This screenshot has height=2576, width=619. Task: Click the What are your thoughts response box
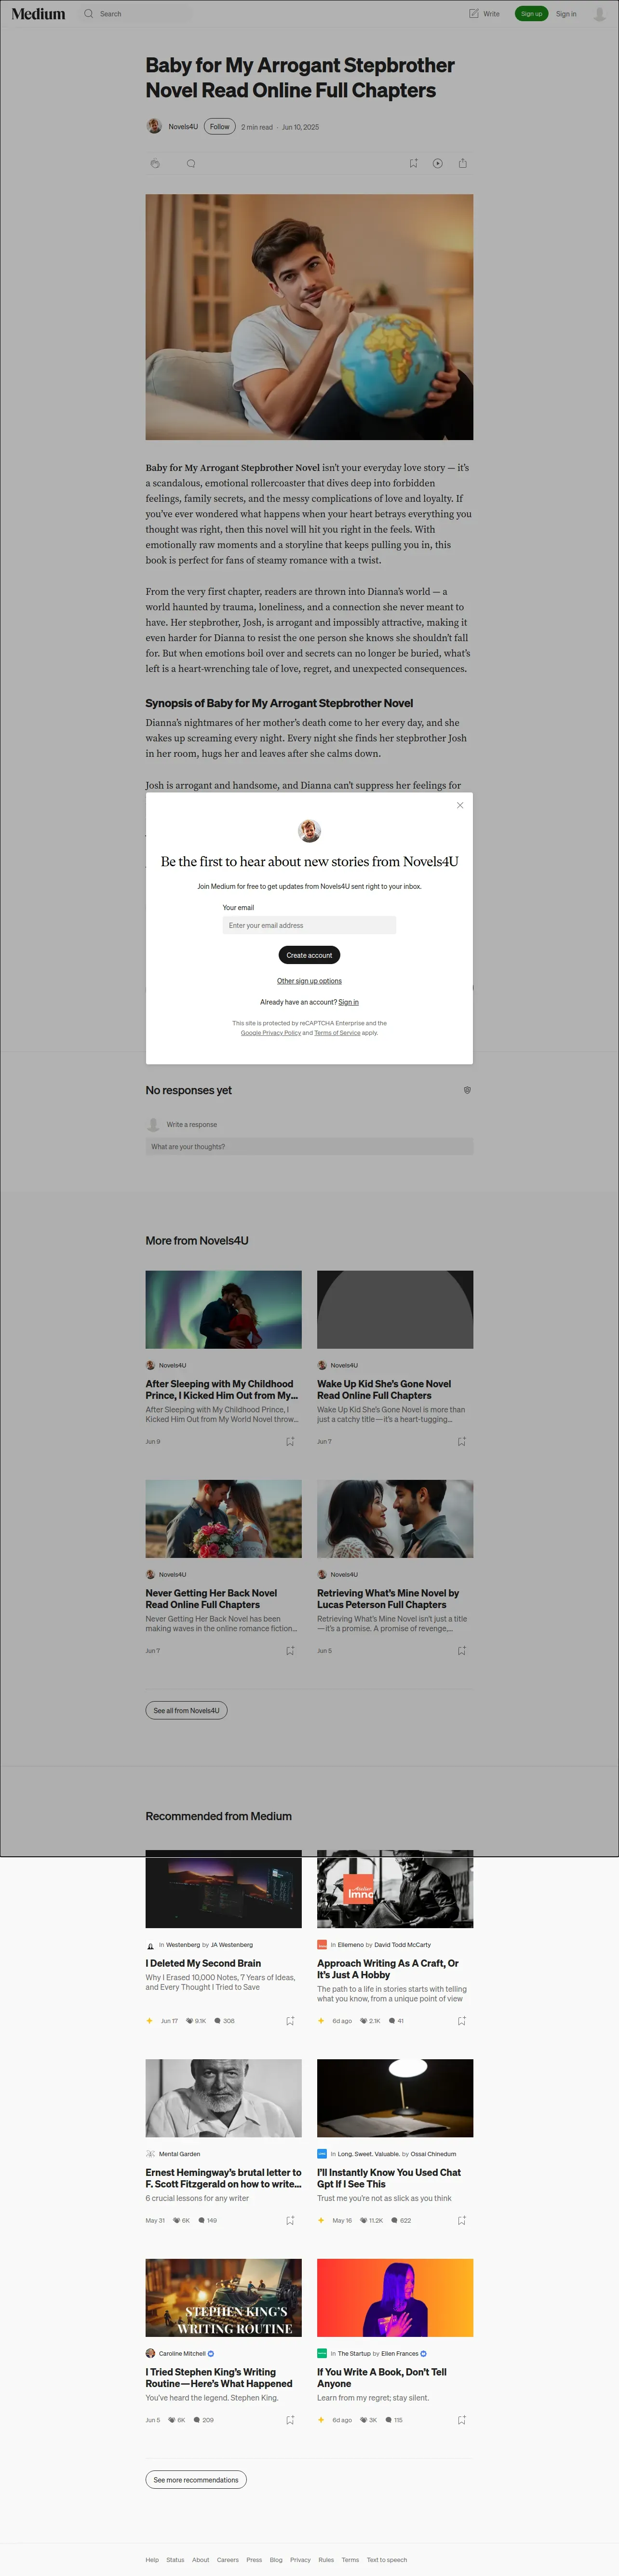[x=309, y=1147]
